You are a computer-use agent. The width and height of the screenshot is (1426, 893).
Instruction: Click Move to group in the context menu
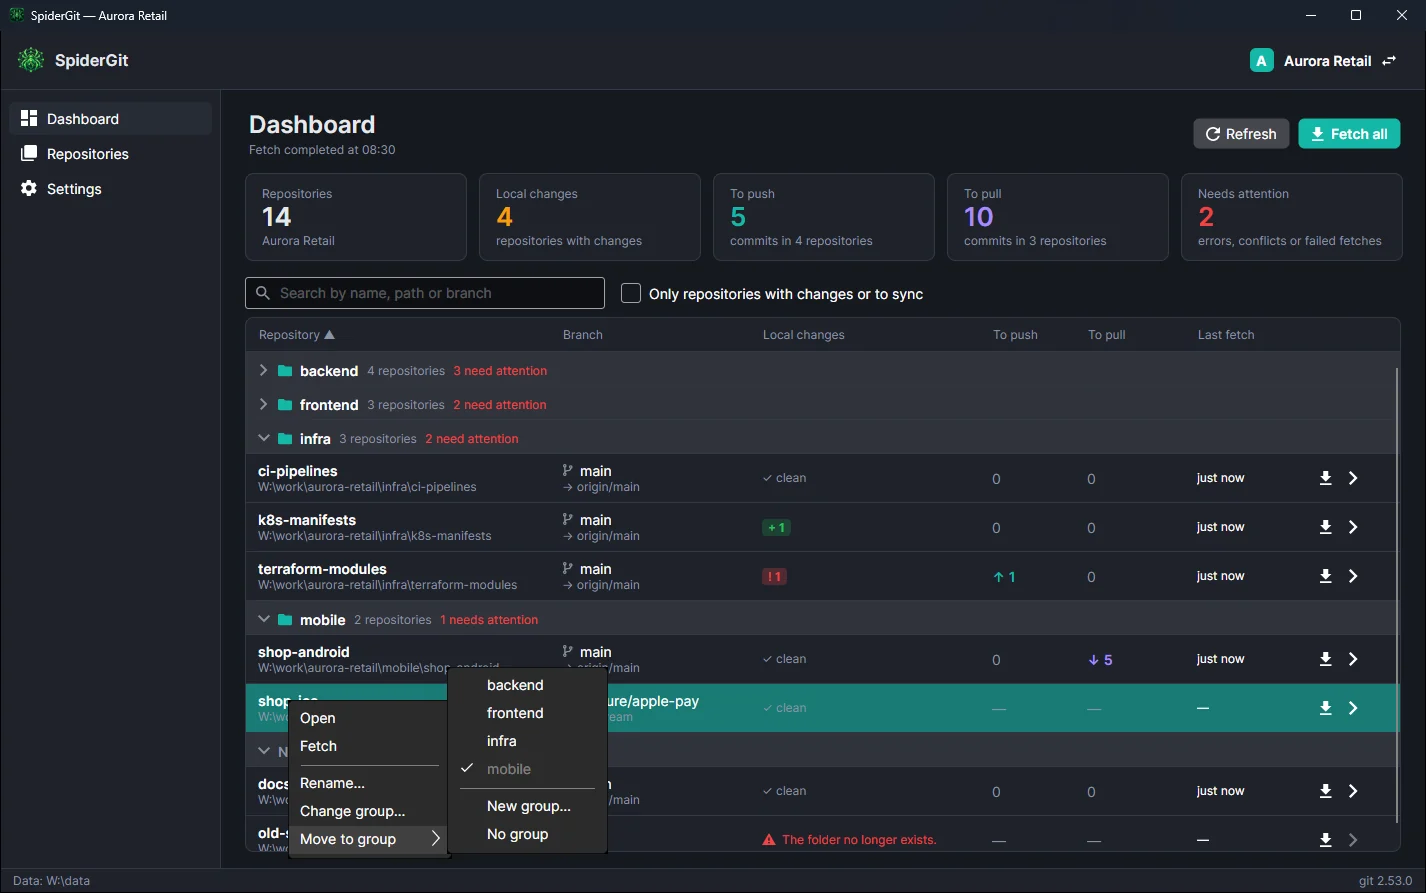coord(369,839)
